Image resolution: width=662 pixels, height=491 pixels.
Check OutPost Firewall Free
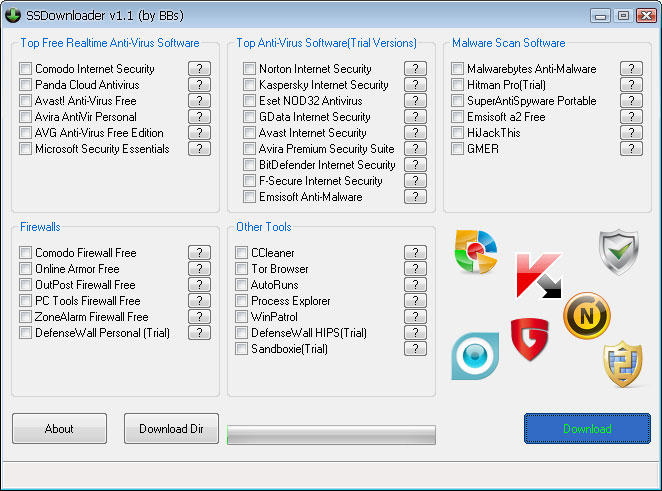[x=25, y=285]
